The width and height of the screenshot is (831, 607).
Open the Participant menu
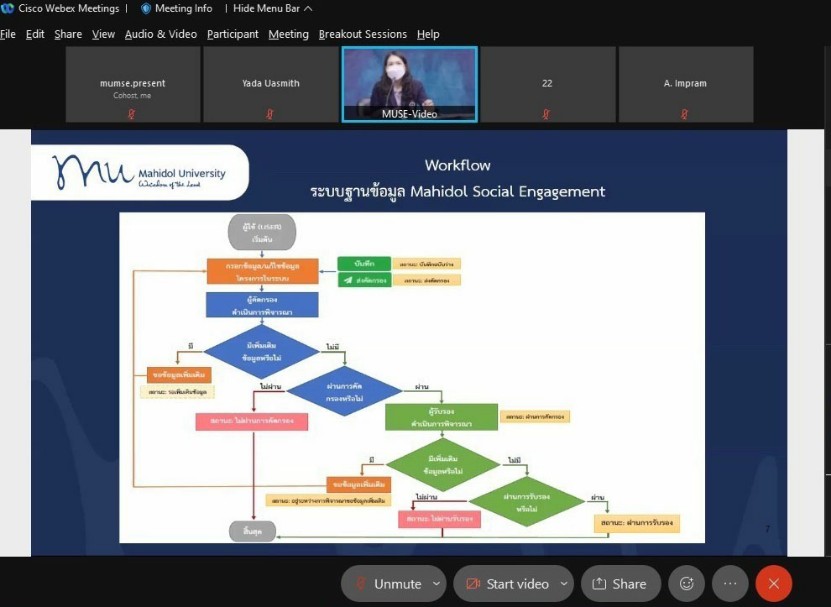pos(233,34)
